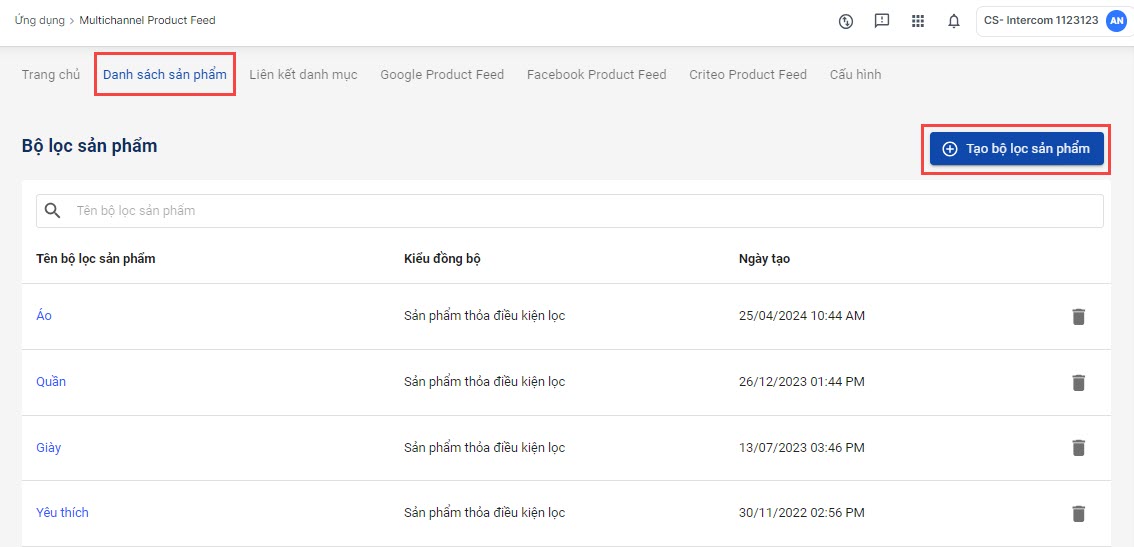Image resolution: width=1134 pixels, height=547 pixels.
Task: Click Tạo bộ lọc sản phẩm button
Action: (x=1016, y=149)
